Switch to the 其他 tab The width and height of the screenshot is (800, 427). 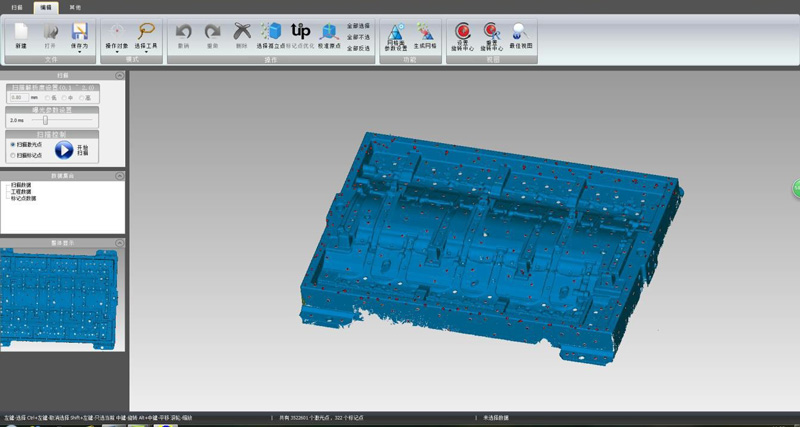tap(76, 6)
